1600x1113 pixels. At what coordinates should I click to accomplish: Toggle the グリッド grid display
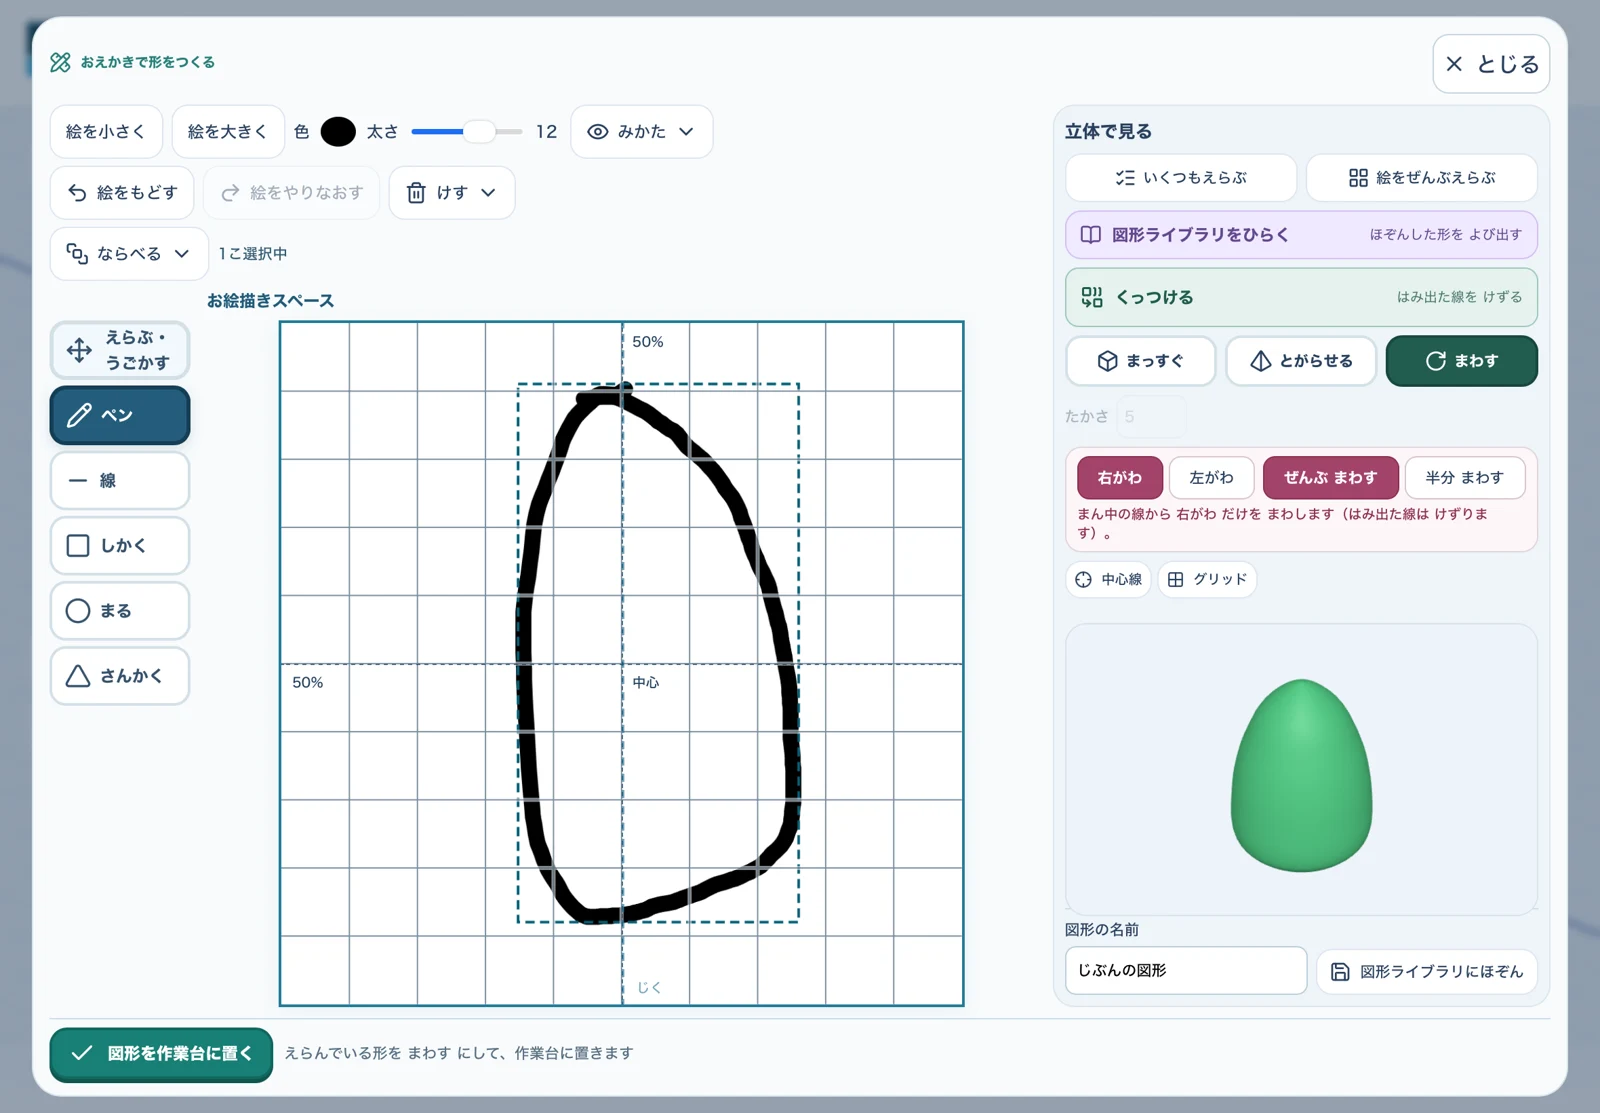[1208, 580]
